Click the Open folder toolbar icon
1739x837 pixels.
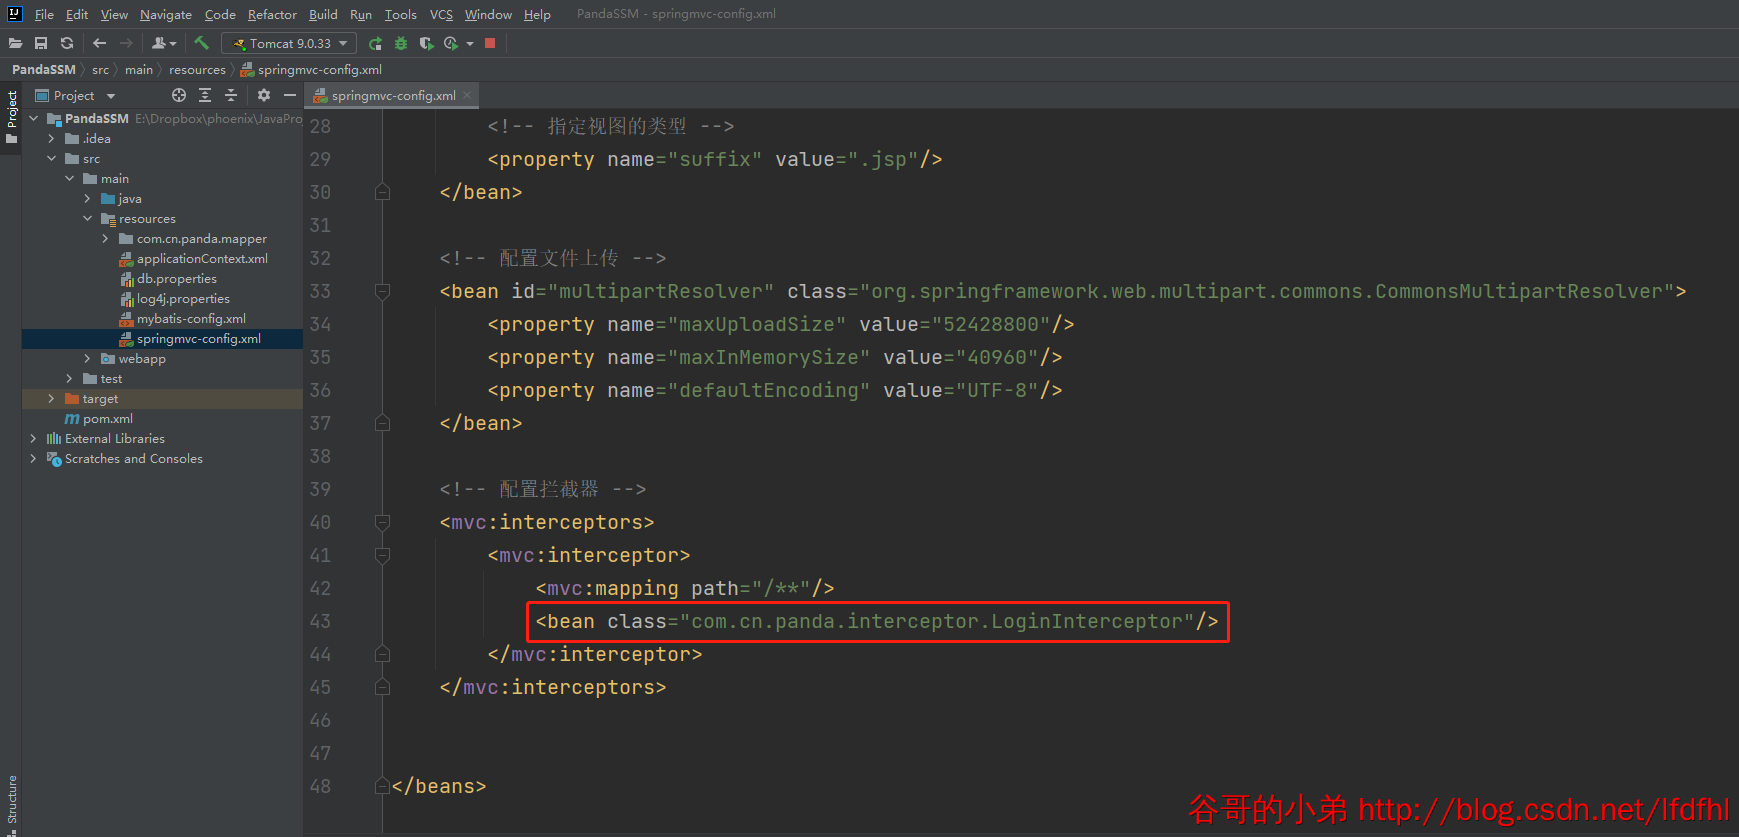click(15, 43)
